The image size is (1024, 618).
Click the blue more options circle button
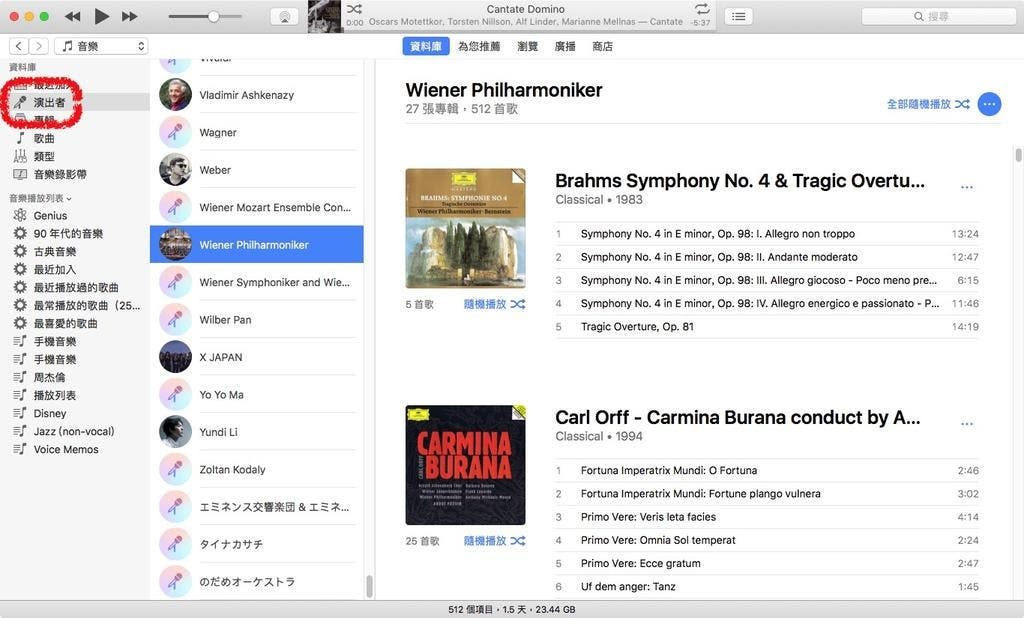989,104
